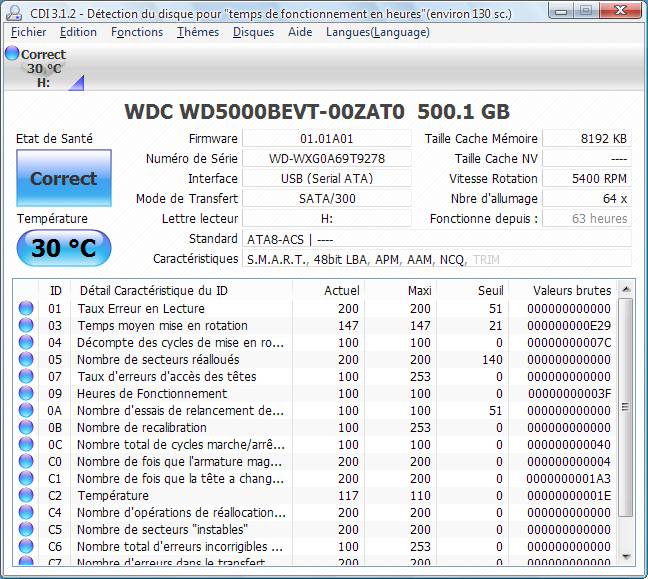Click the status orb for ID 04 row

click(26, 342)
